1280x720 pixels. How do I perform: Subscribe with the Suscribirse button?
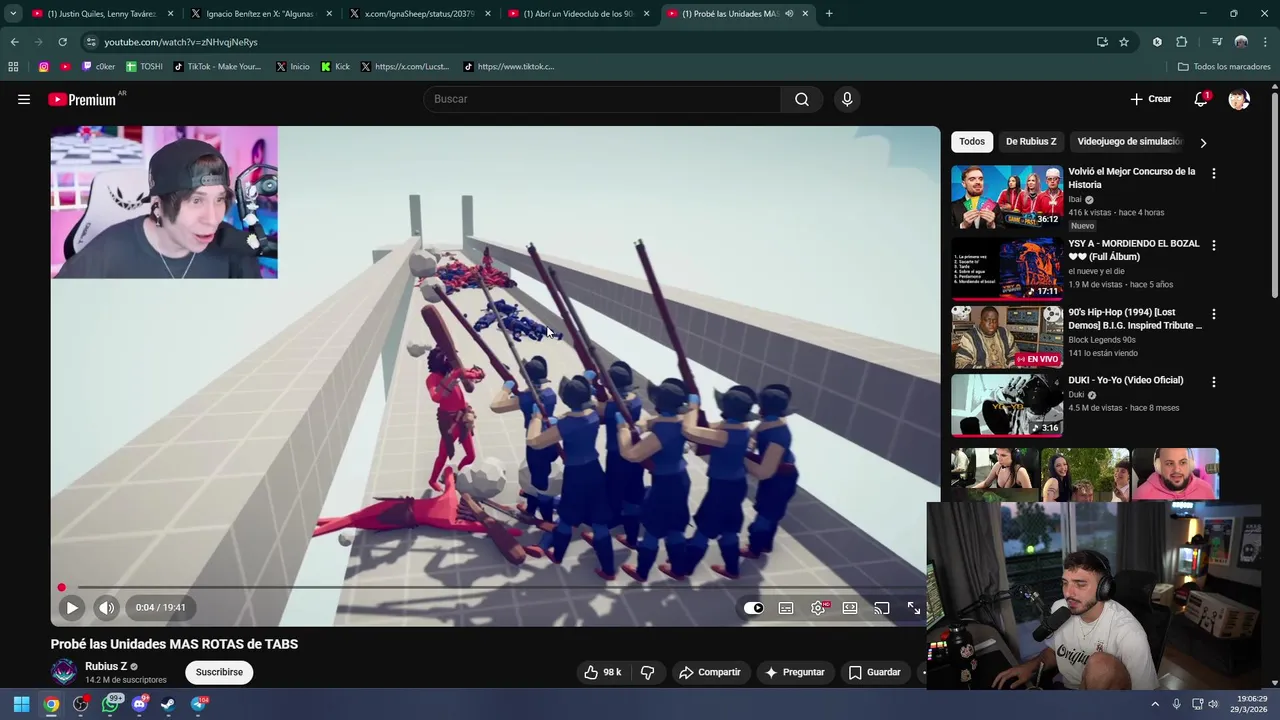(x=219, y=672)
